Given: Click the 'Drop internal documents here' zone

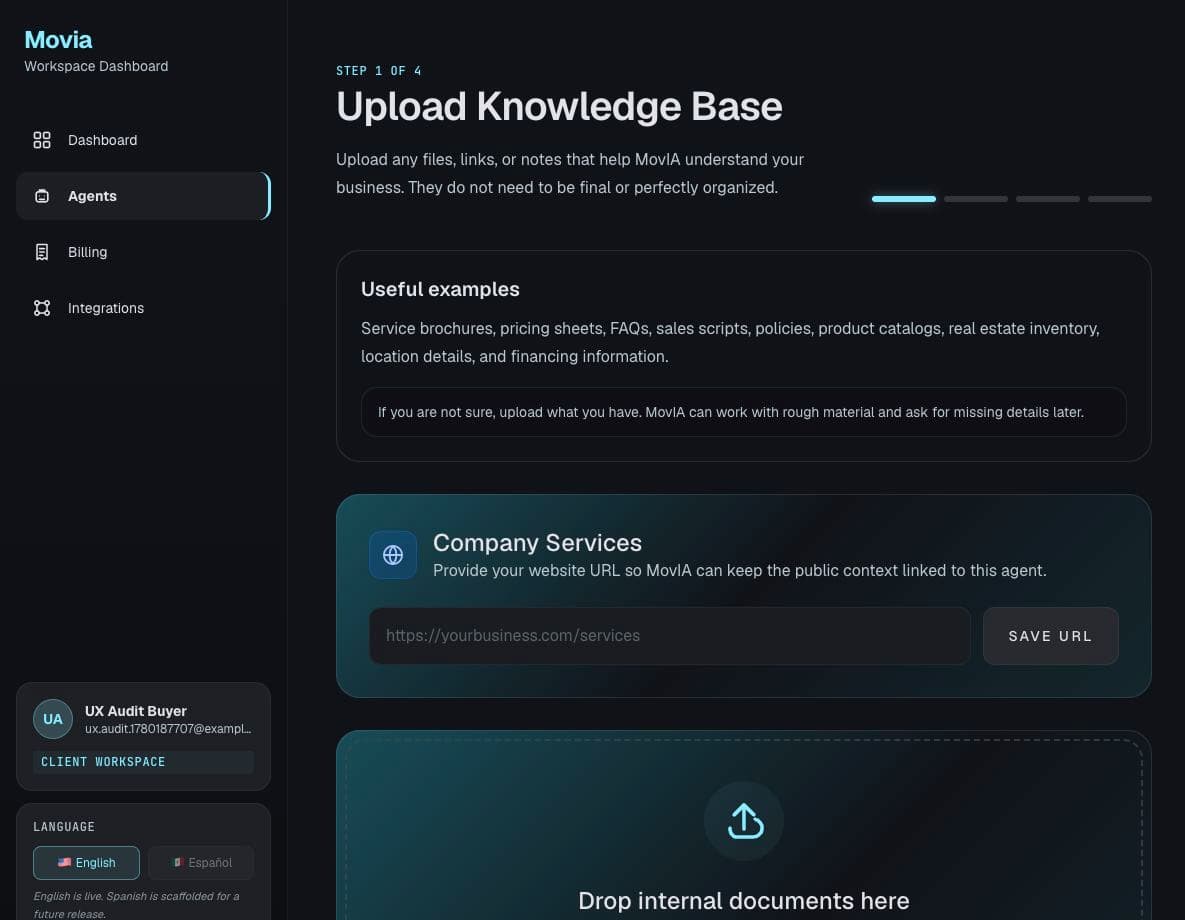Looking at the screenshot, I should (744, 829).
